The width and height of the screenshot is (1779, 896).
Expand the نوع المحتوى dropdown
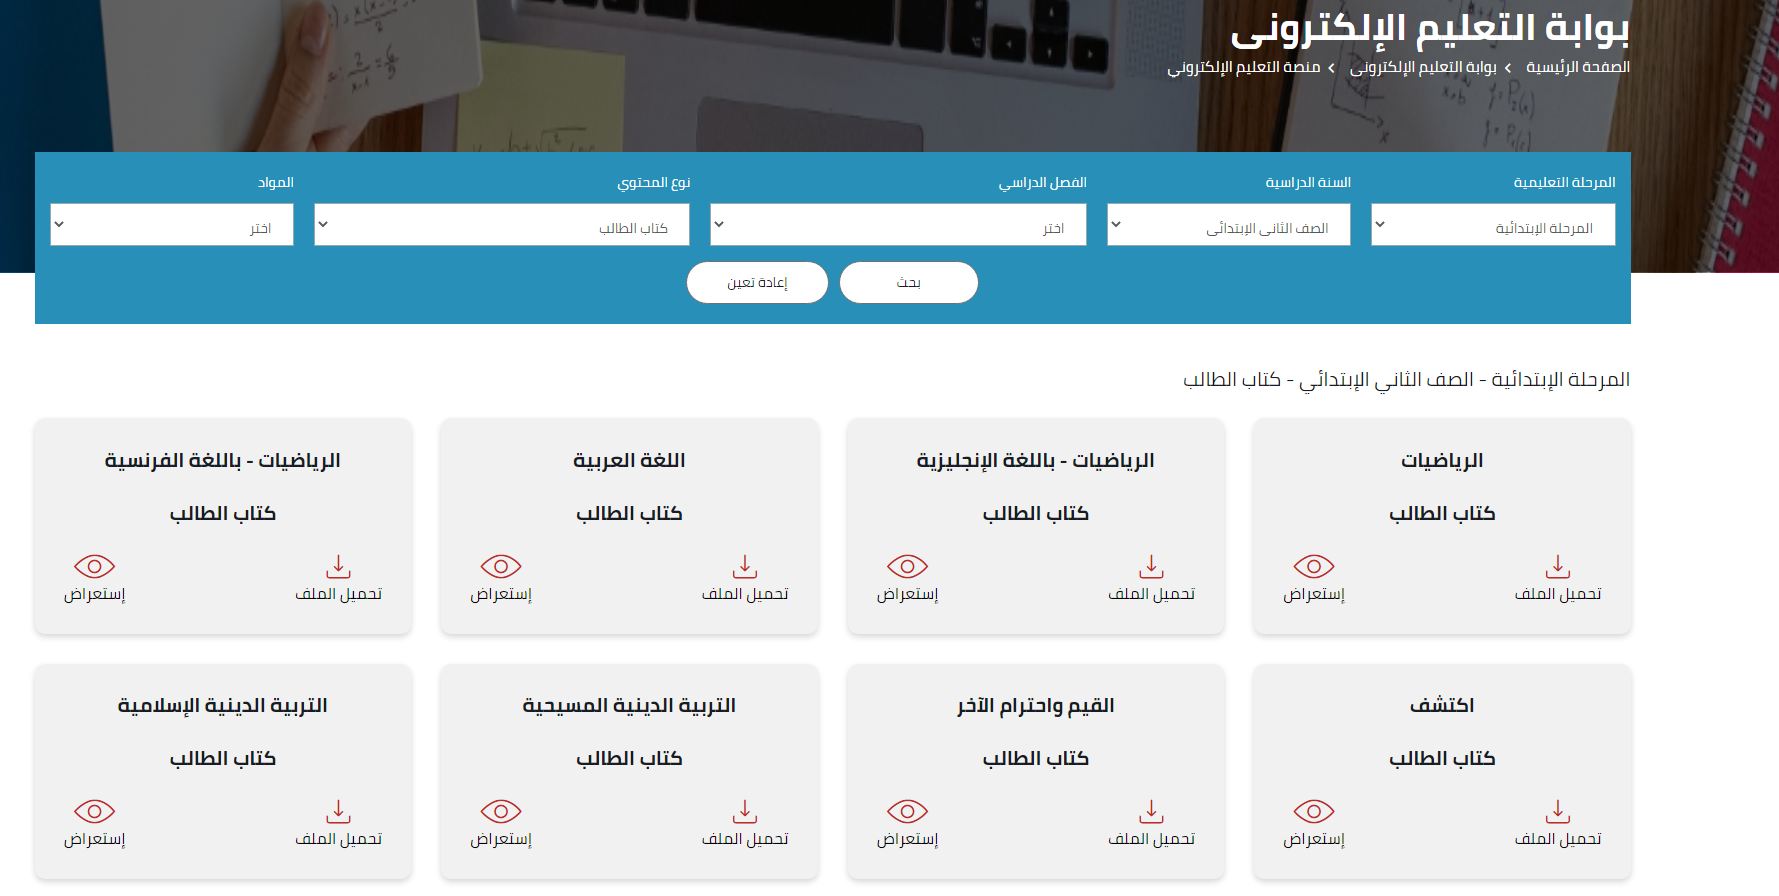pyautogui.click(x=501, y=225)
